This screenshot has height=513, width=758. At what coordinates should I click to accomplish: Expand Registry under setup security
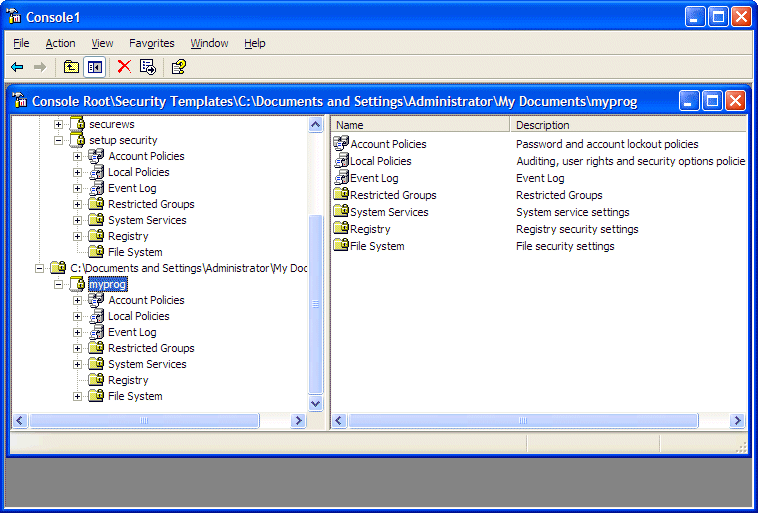77,236
